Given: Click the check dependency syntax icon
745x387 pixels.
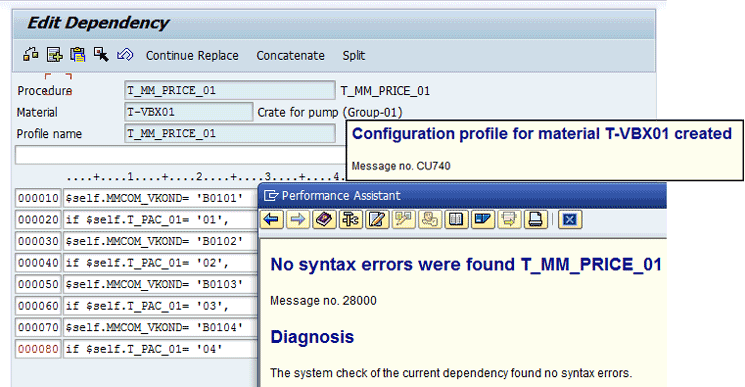Looking at the screenshot, I should 31,55.
